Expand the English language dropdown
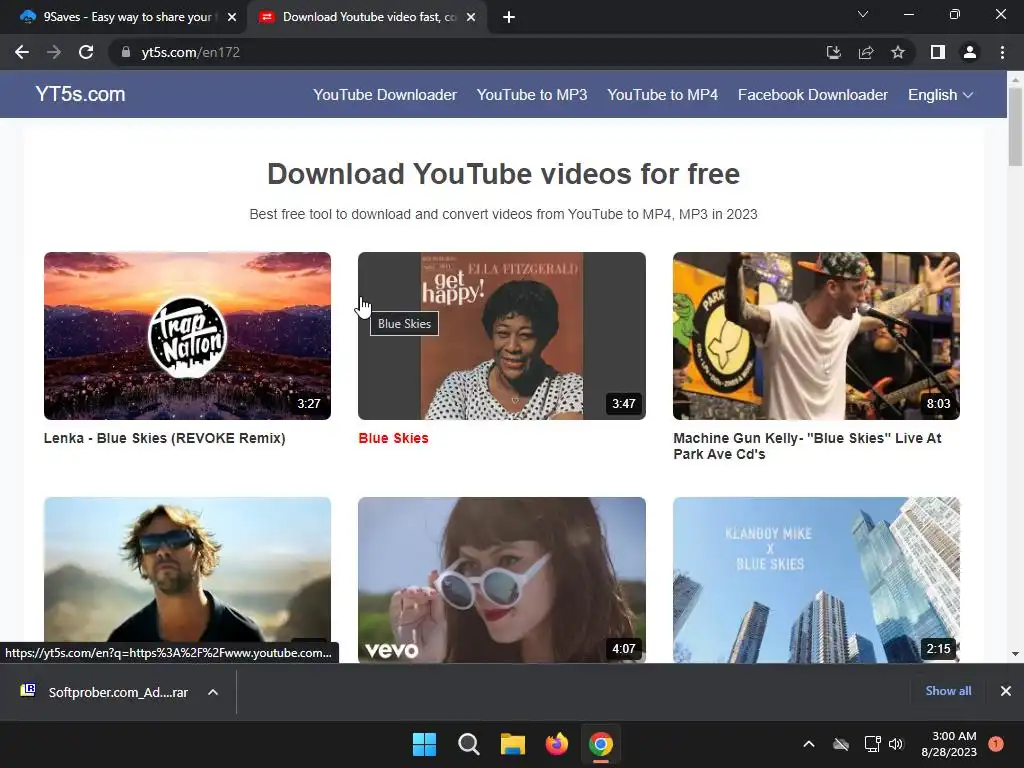This screenshot has width=1024, height=768. tap(940, 95)
